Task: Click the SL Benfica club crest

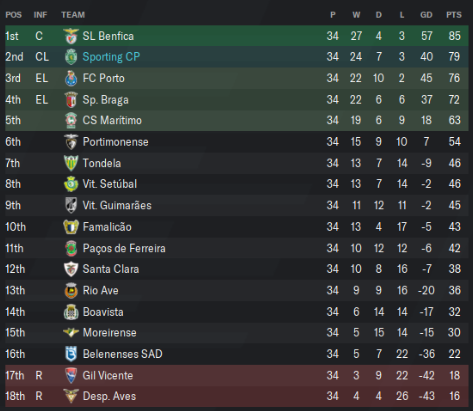Action: click(71, 36)
